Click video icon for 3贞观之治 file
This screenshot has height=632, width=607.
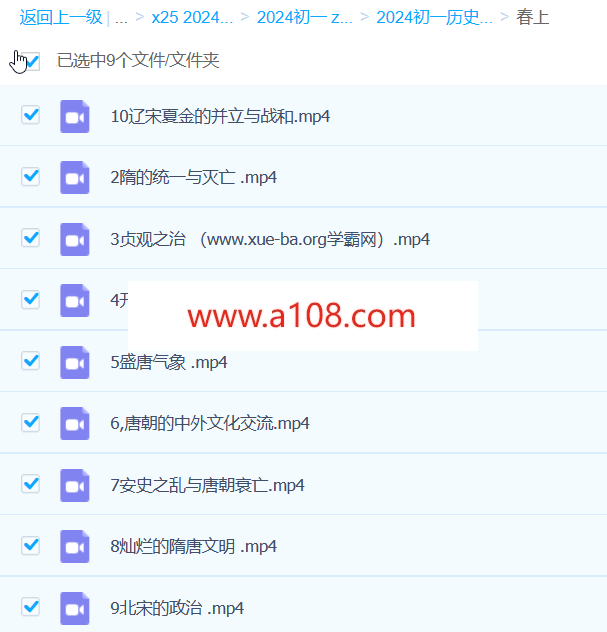click(x=75, y=239)
